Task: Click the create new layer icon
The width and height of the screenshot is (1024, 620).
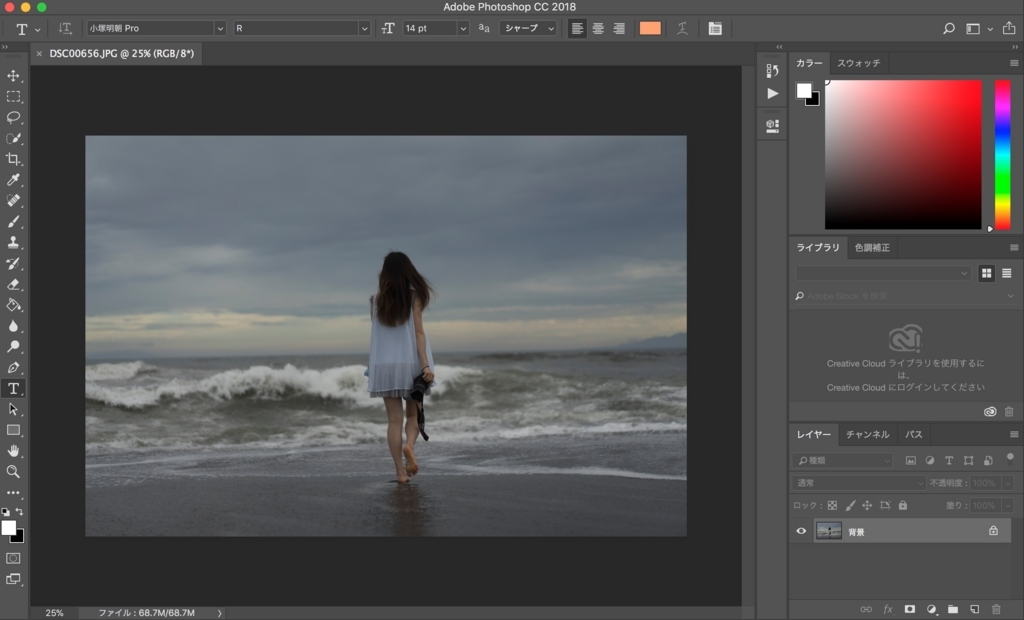Action: (x=974, y=609)
